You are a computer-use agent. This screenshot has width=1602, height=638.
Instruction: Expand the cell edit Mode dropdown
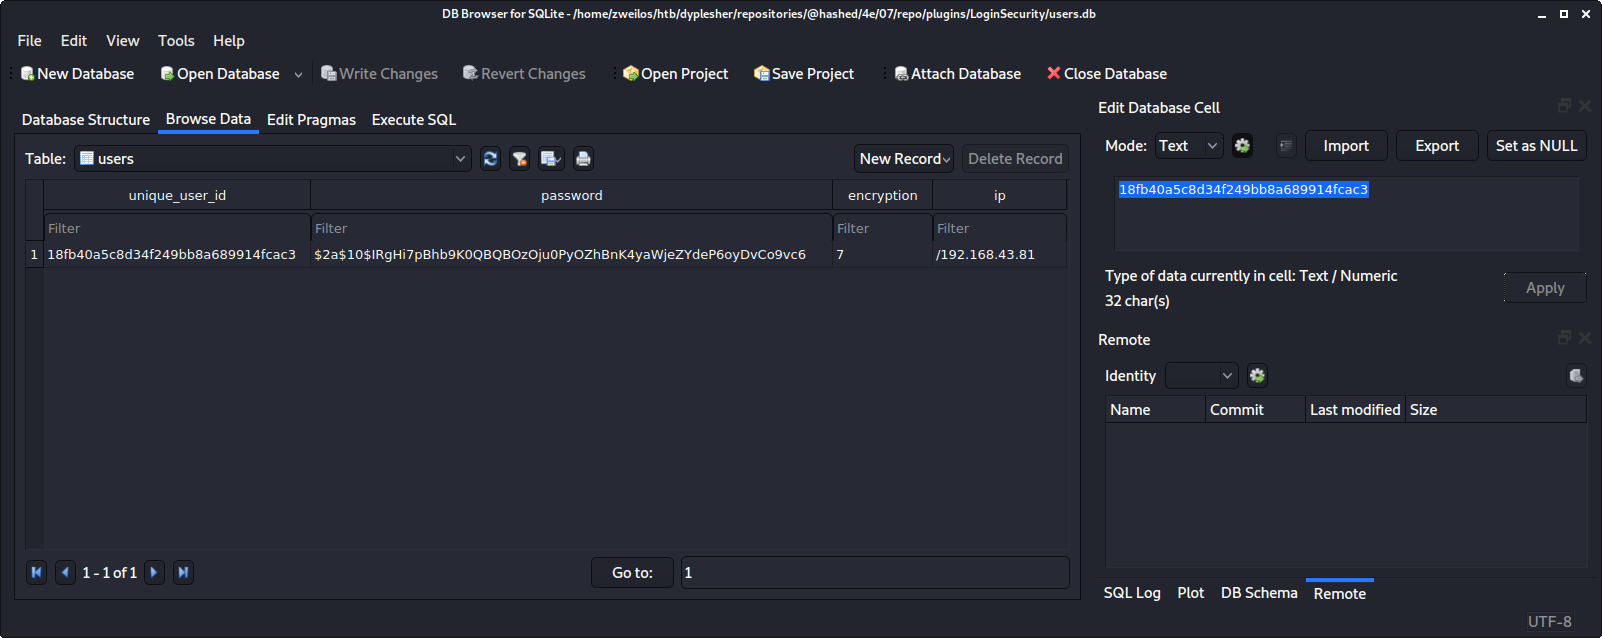(1189, 146)
